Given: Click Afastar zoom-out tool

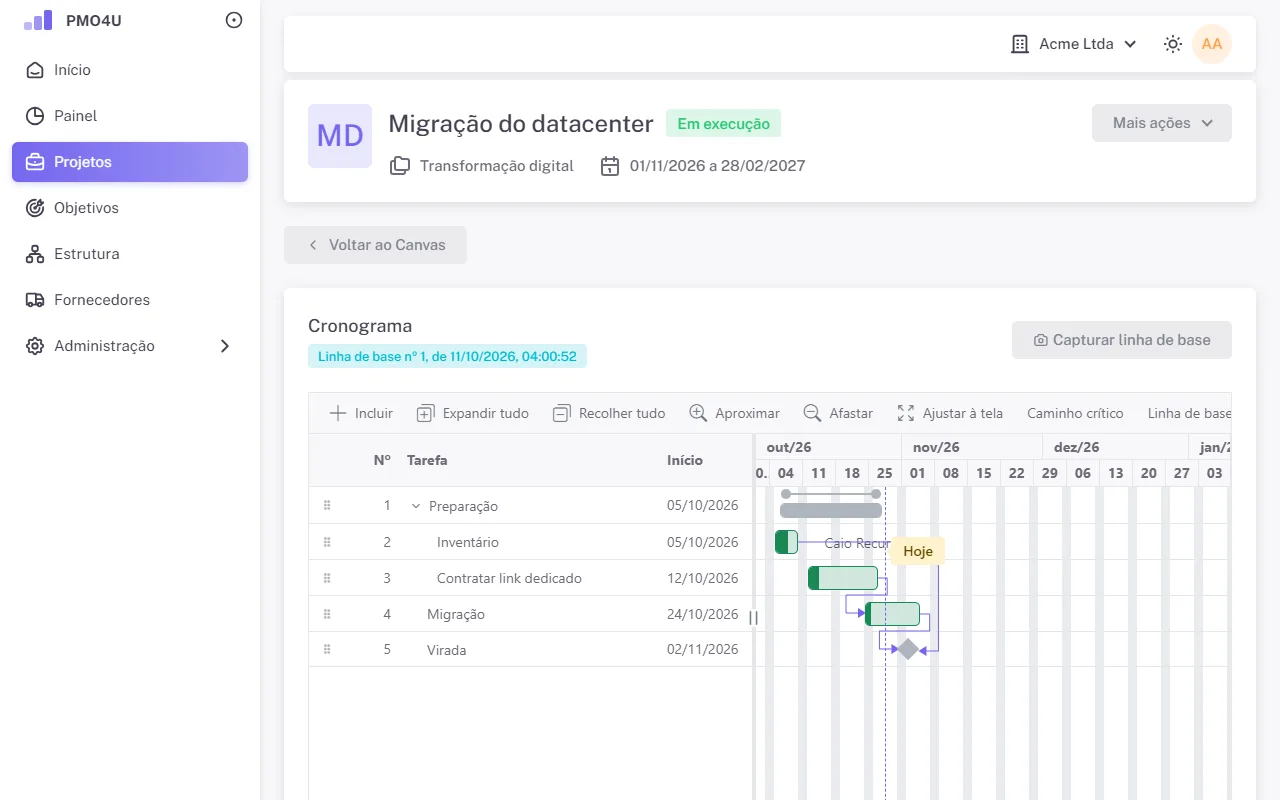Looking at the screenshot, I should click(x=838, y=413).
